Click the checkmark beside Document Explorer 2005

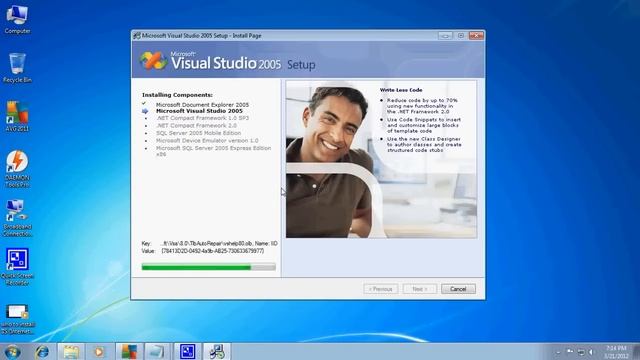pos(144,104)
